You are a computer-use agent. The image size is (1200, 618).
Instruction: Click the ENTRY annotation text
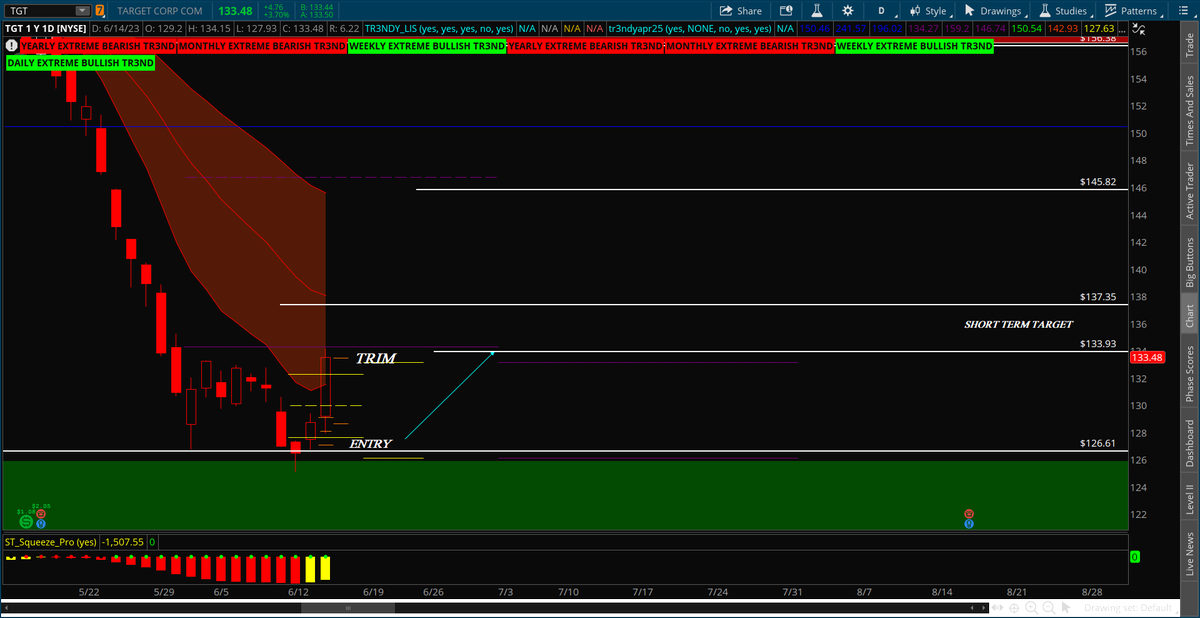click(370, 443)
